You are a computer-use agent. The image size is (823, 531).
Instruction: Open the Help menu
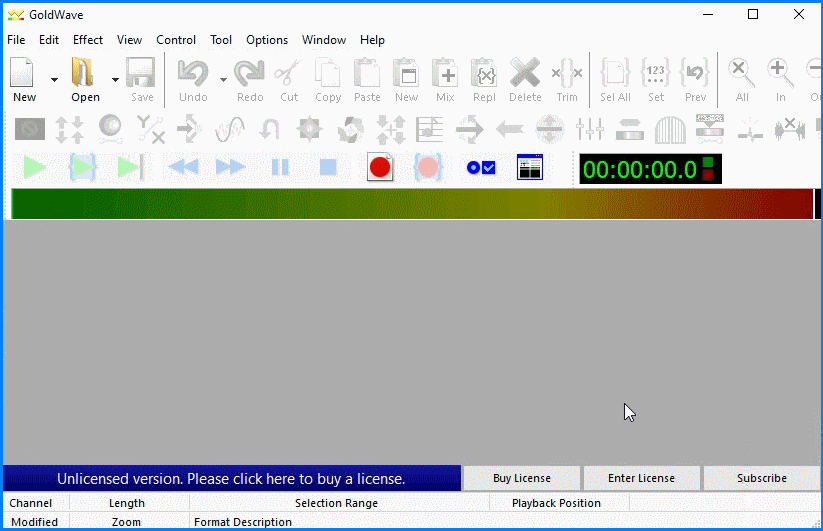coord(372,40)
